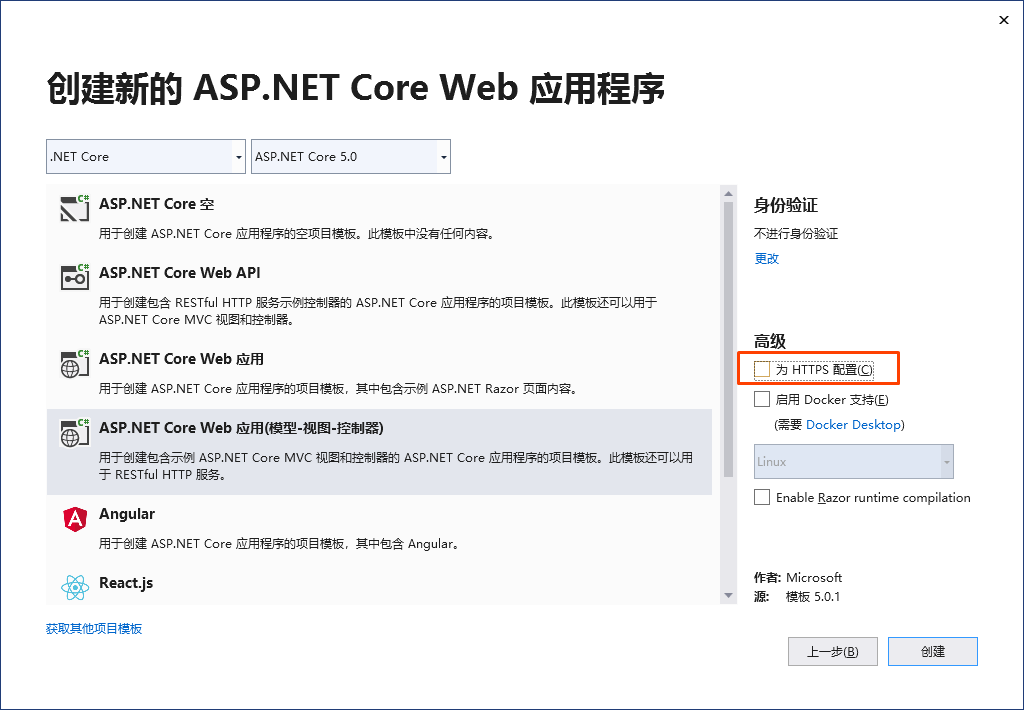Click the 上一步(B) button

[x=833, y=651]
